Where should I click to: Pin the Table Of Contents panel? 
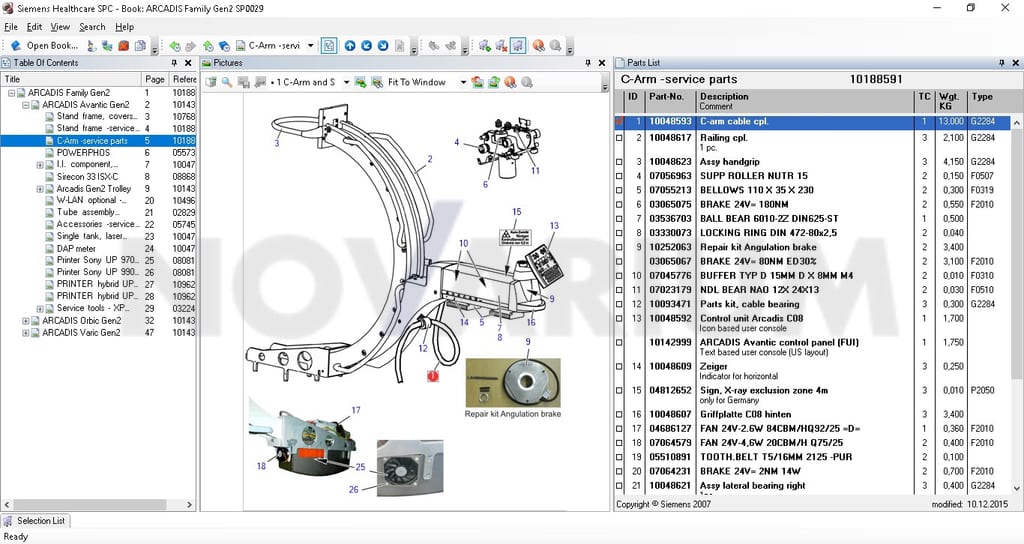pos(174,63)
